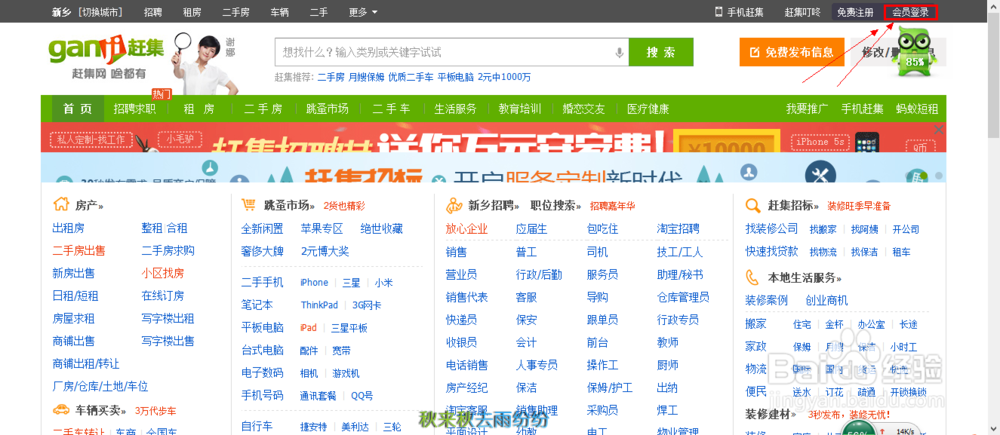Select the 二手车 navigation tab
This screenshot has width=1000, height=435.
(392, 108)
